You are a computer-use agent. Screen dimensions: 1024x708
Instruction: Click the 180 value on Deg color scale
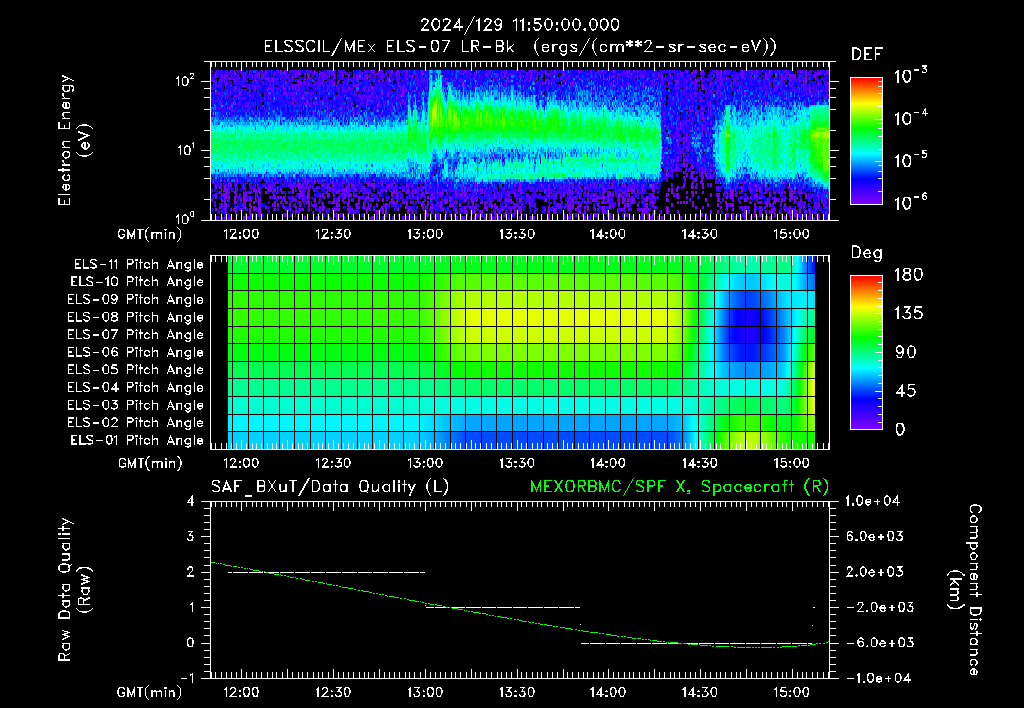(909, 275)
